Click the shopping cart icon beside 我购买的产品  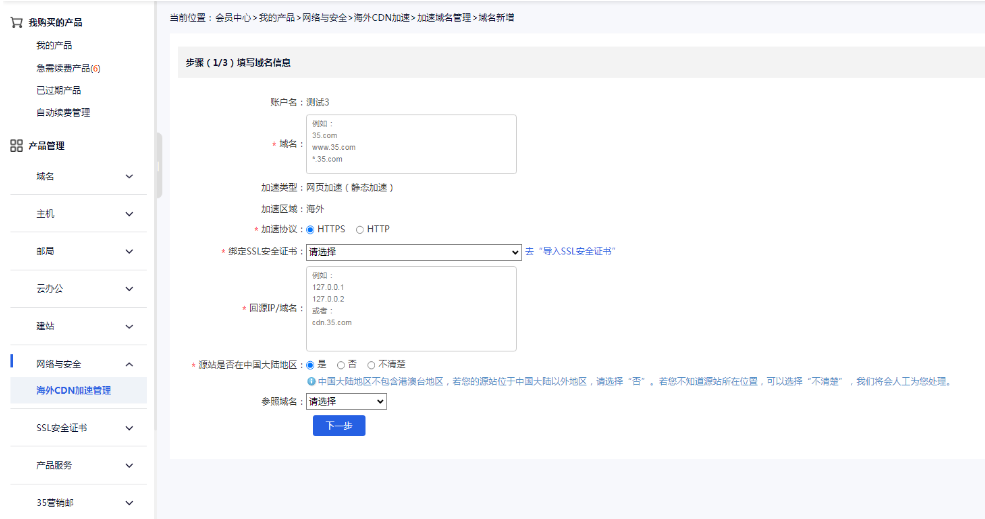16,22
